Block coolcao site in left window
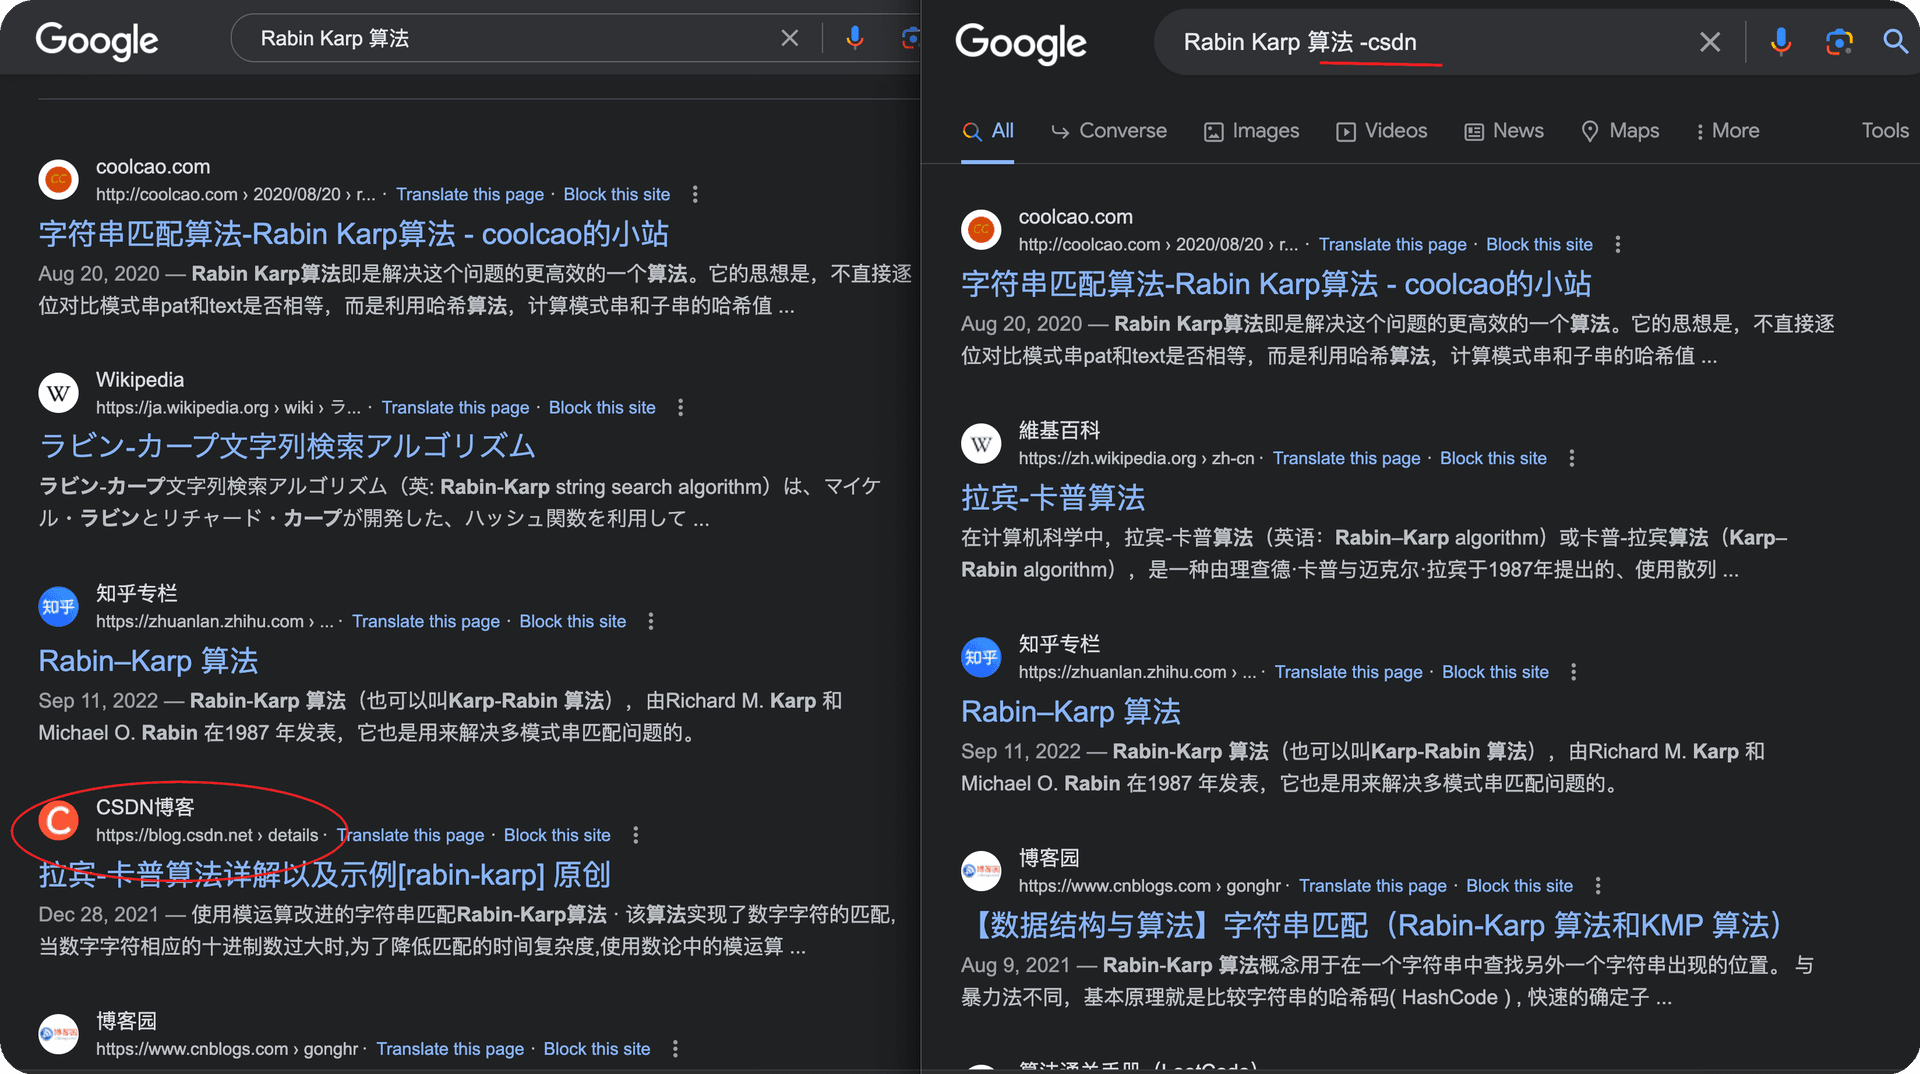Image resolution: width=1920 pixels, height=1074 pixels. click(x=617, y=194)
